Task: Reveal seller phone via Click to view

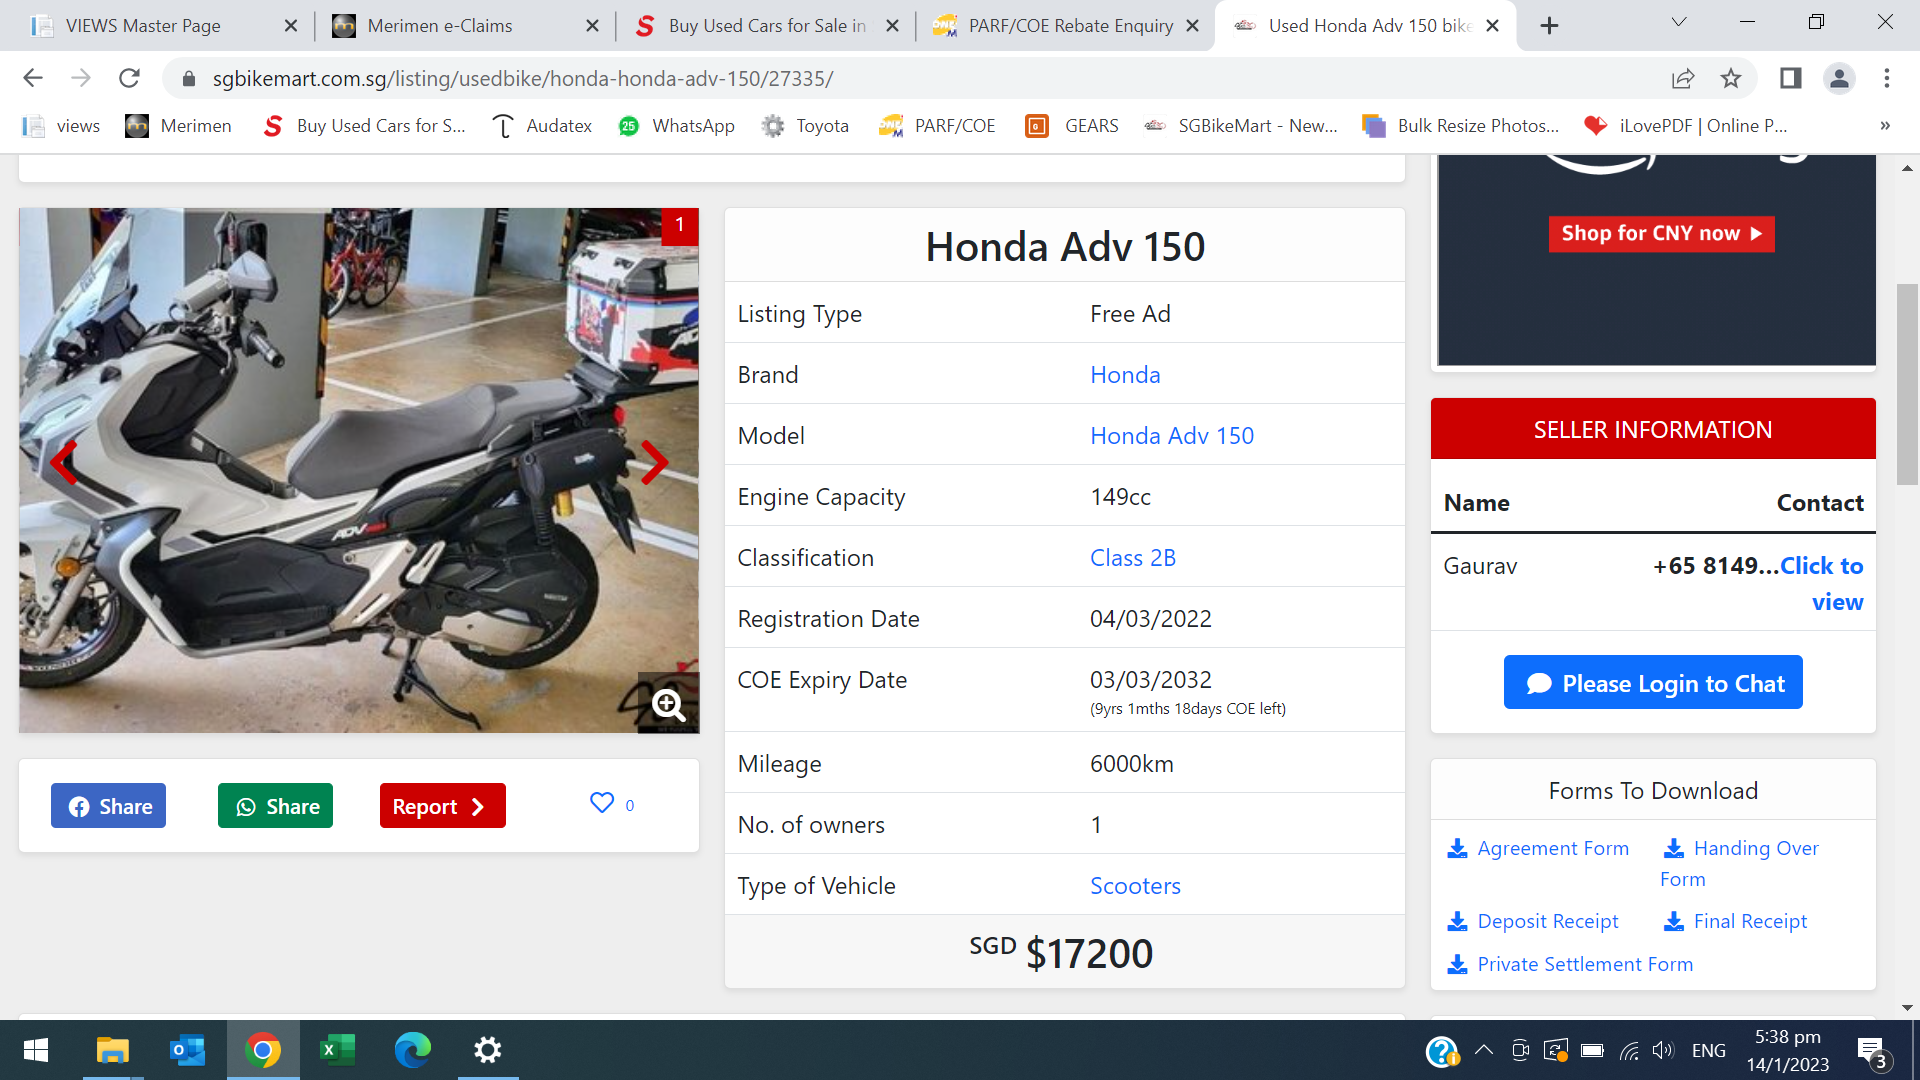Action: coord(1821,567)
